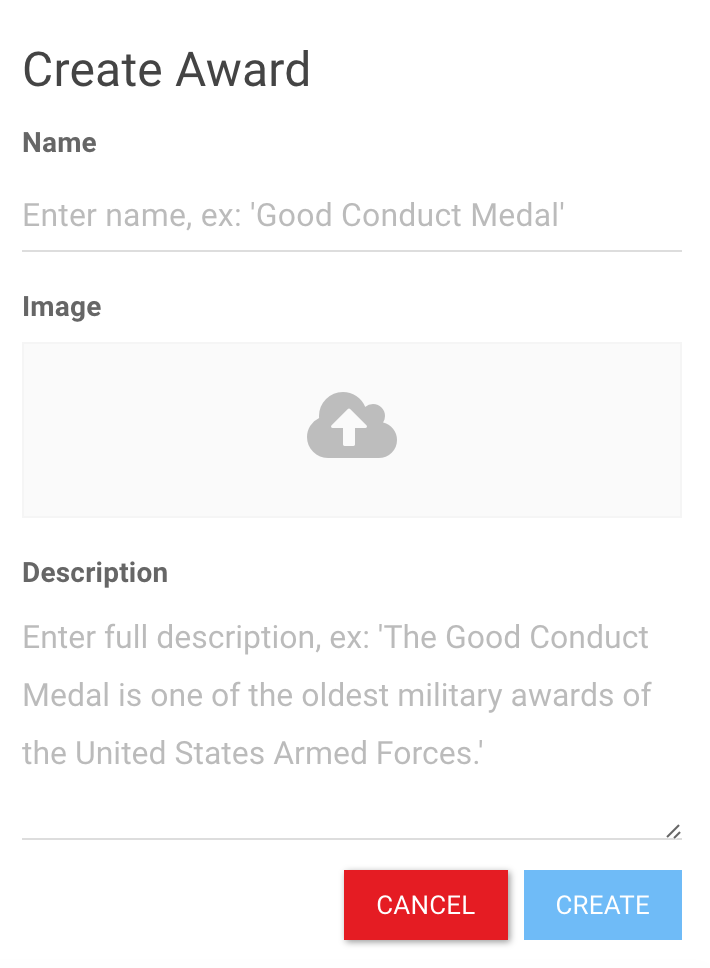The width and height of the screenshot is (710, 968).
Task: Click the 'Name' field label
Action: coord(59,143)
